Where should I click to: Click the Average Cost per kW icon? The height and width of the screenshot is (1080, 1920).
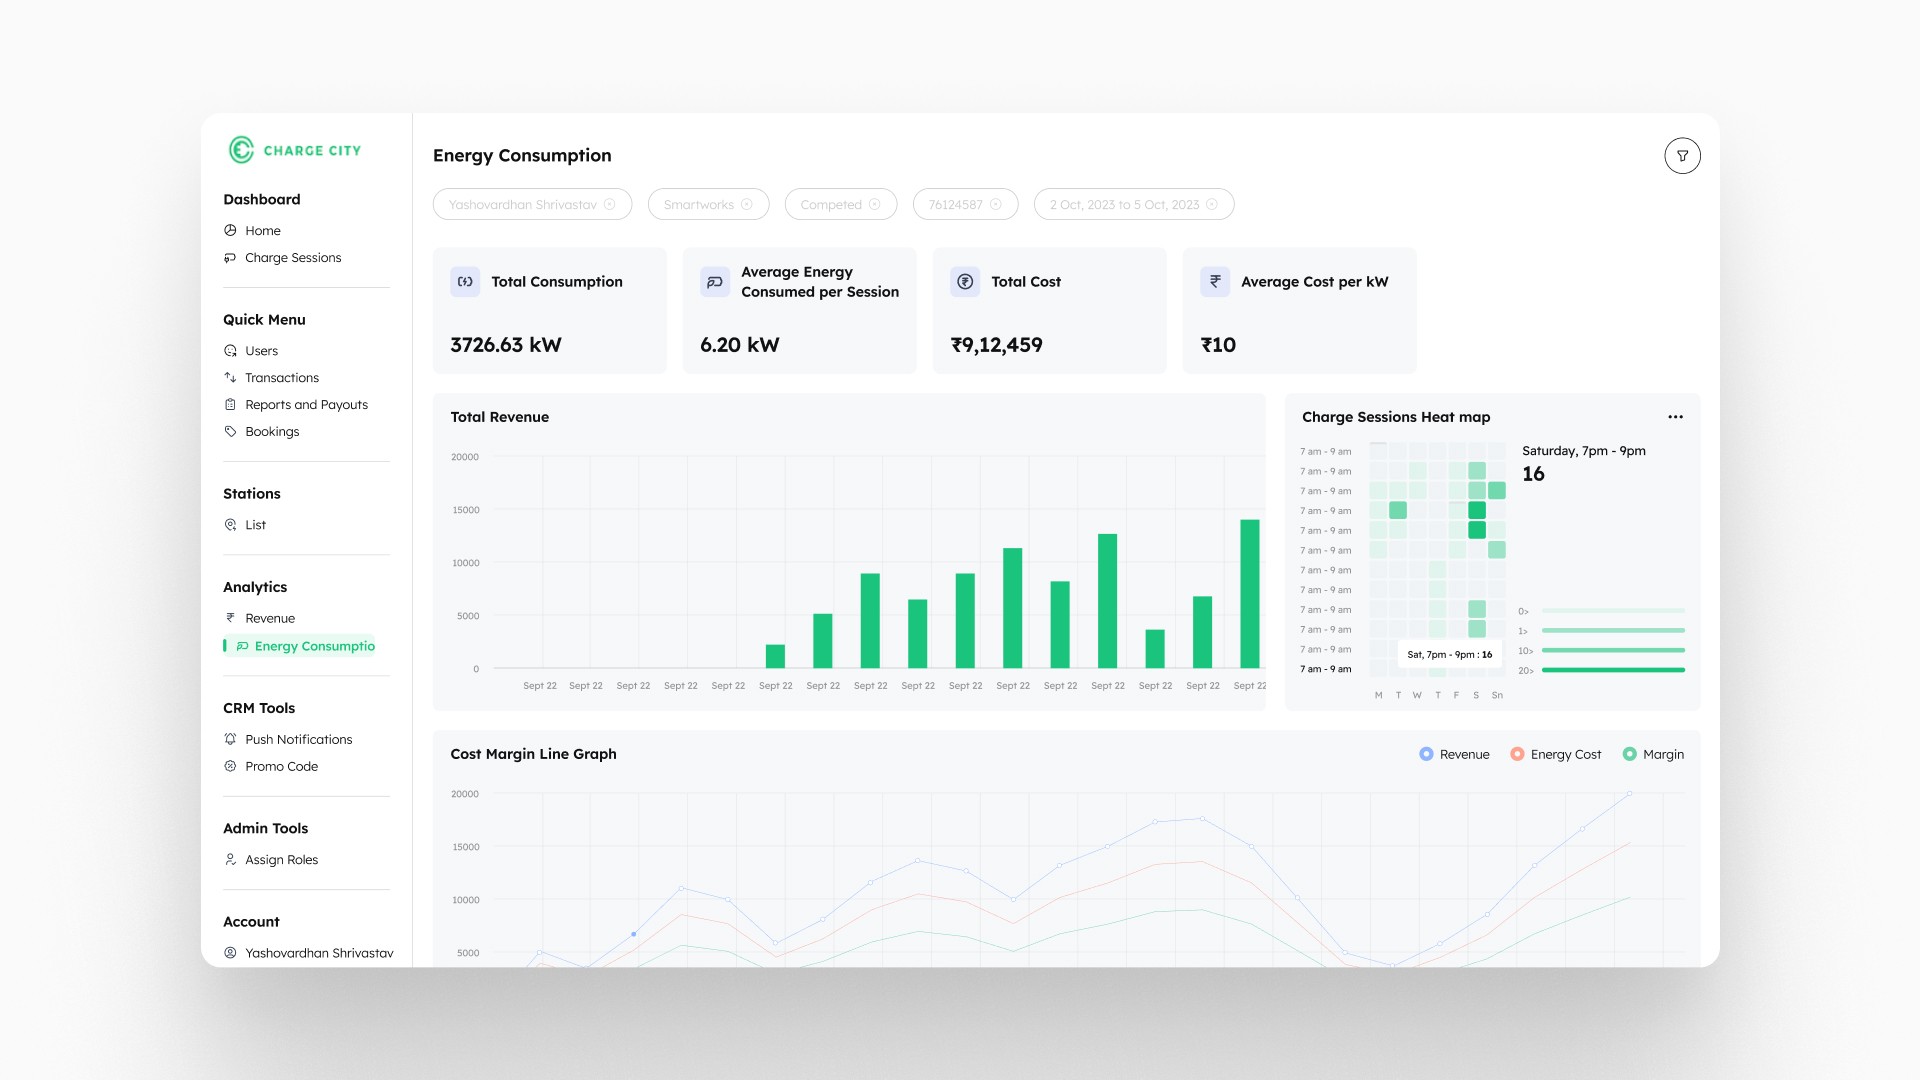click(1214, 282)
